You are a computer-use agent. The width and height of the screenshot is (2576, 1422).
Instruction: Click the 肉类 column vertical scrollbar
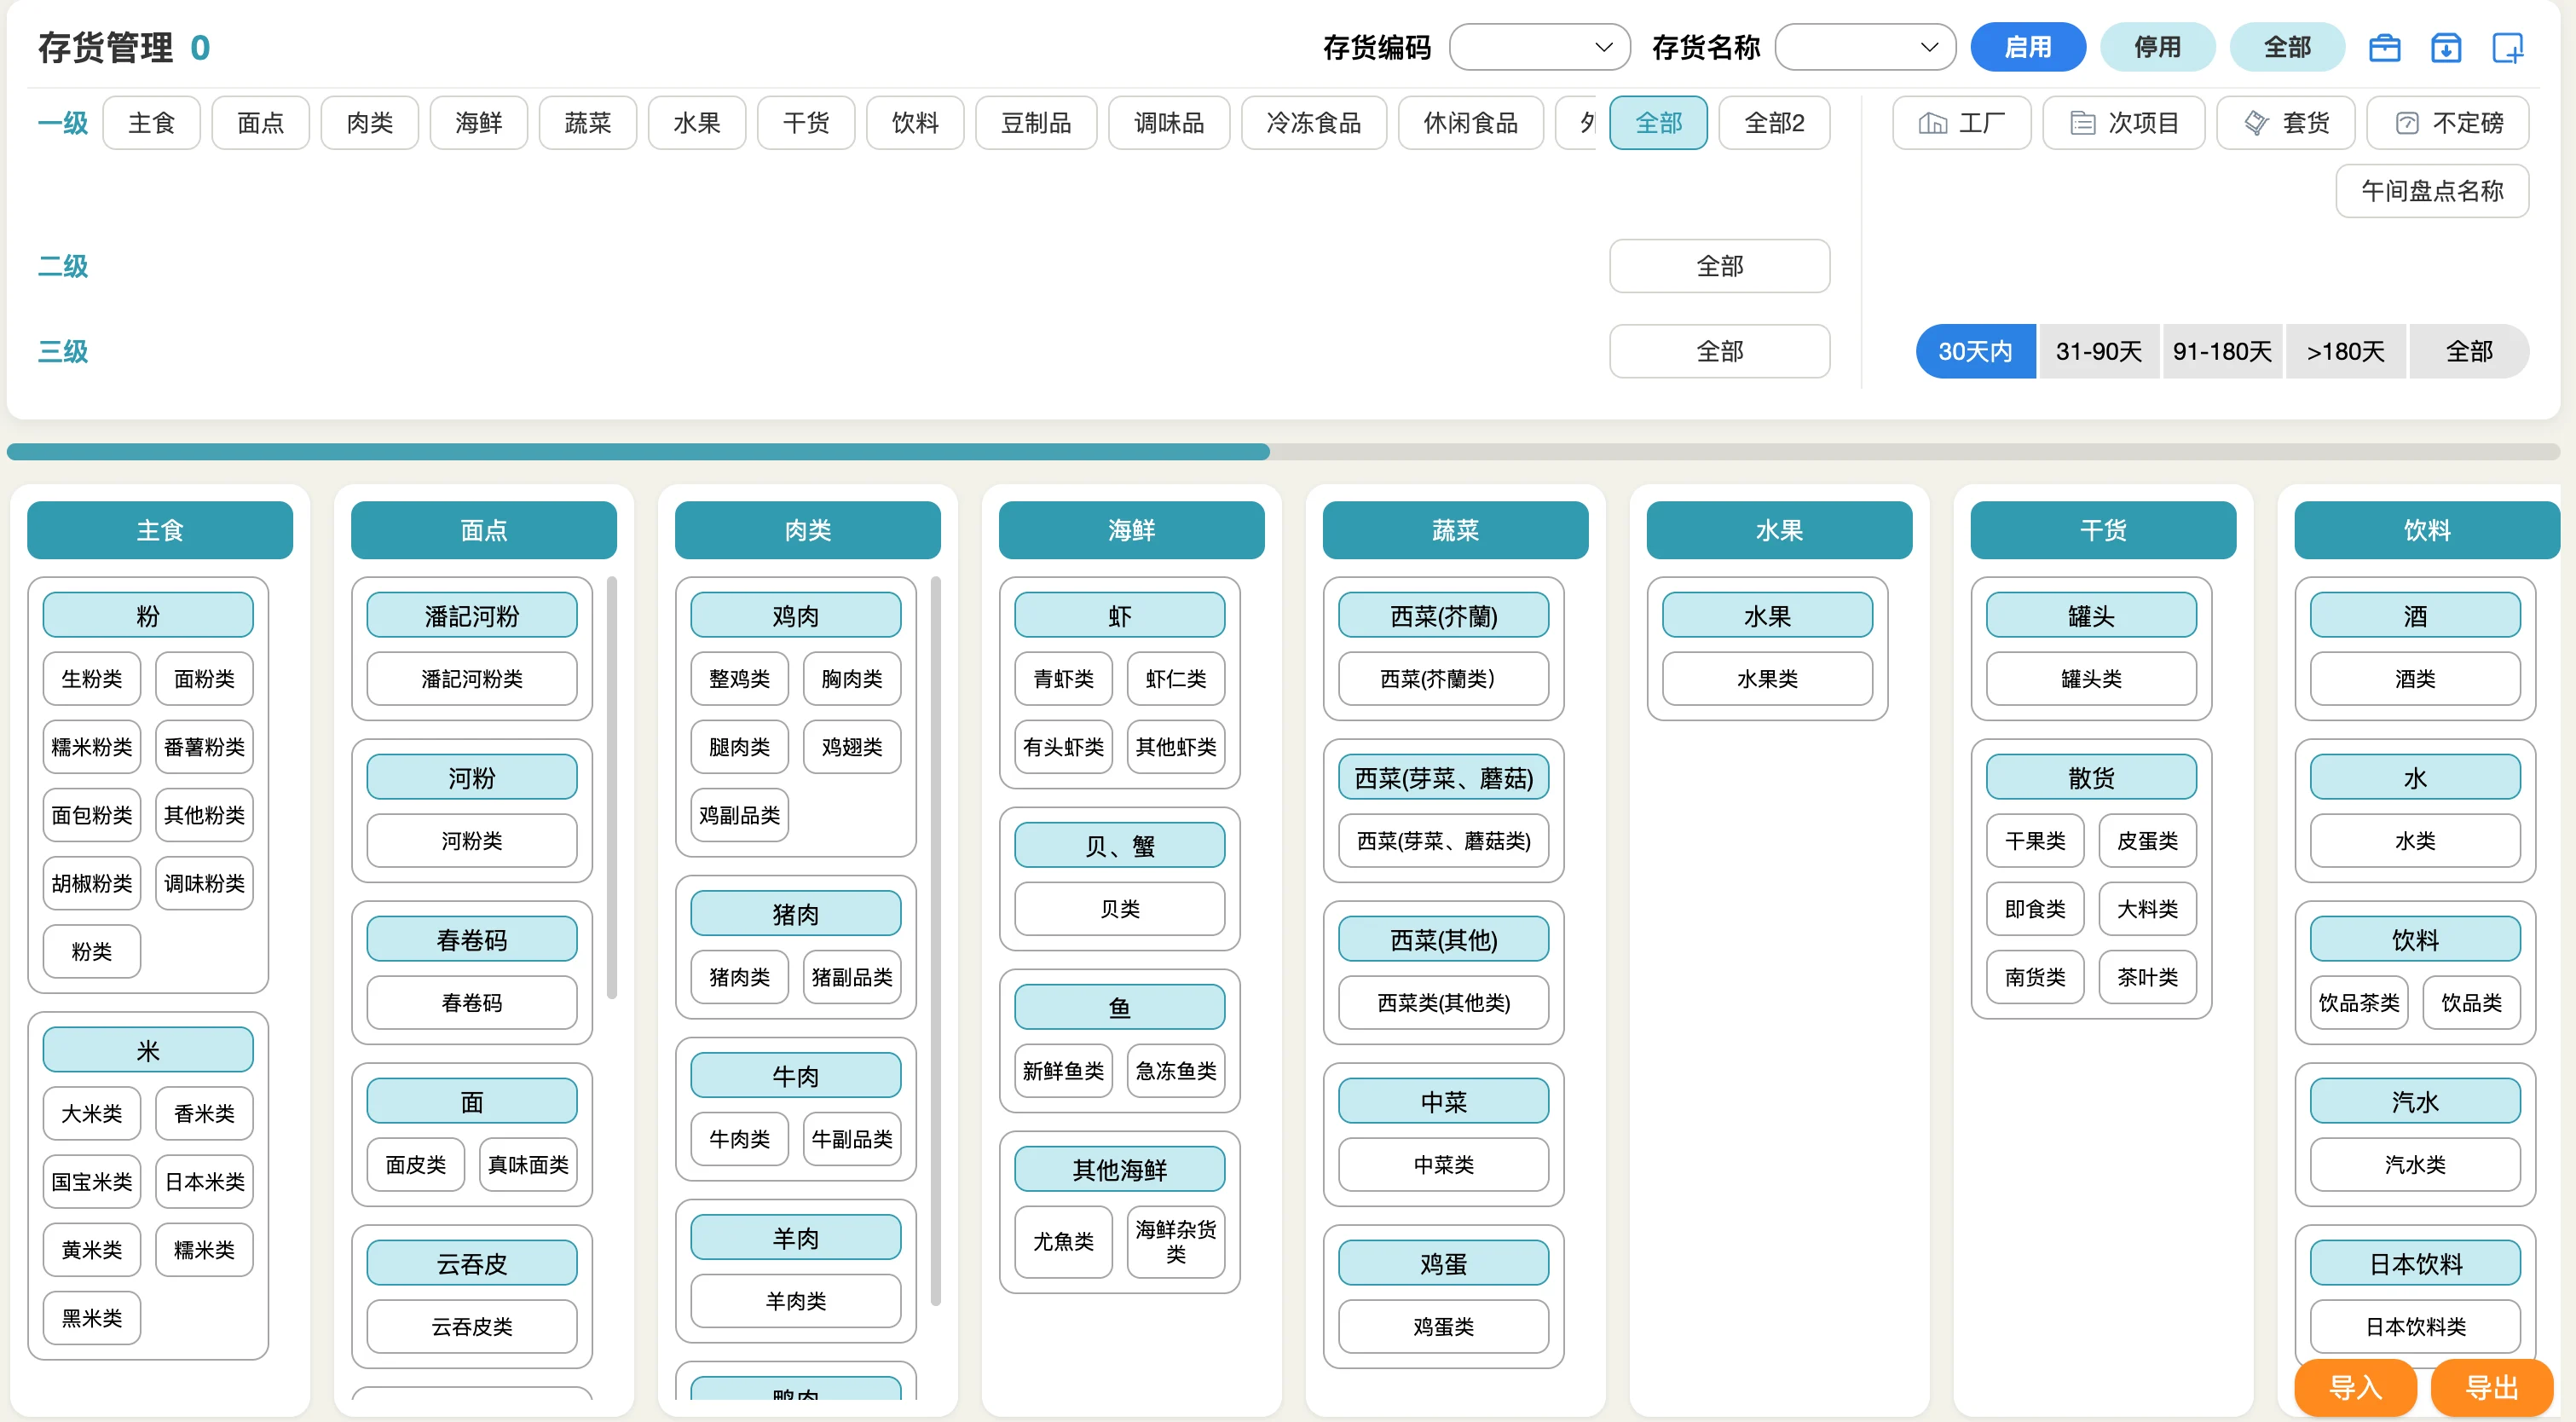pos(936,940)
